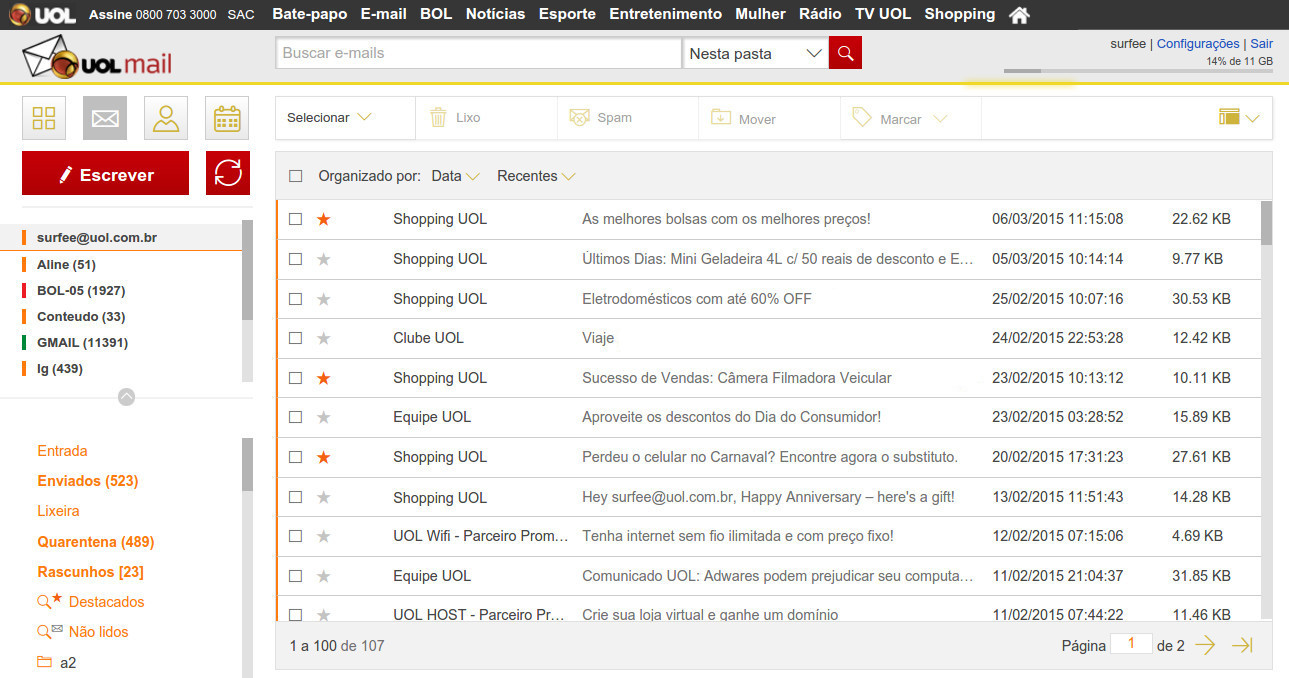1289x678 pixels.
Task: Open Shopping in top navigation
Action: point(960,14)
